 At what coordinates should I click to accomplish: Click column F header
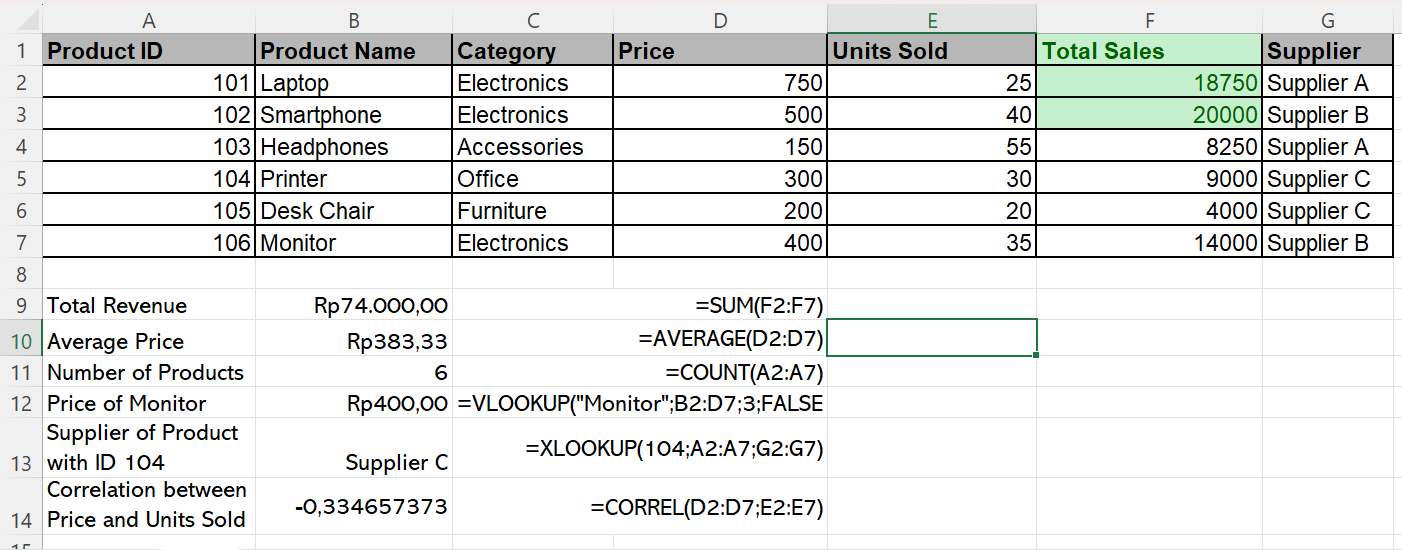(x=1148, y=18)
